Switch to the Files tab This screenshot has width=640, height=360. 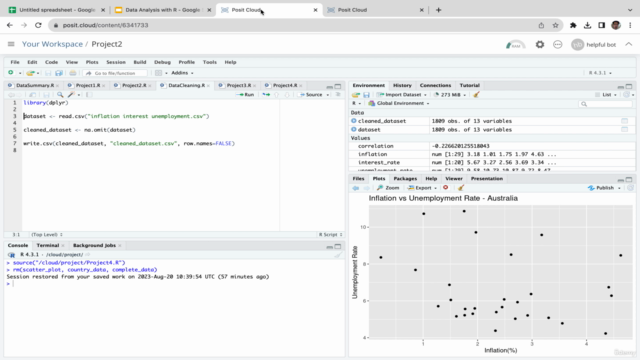pyautogui.click(x=358, y=179)
